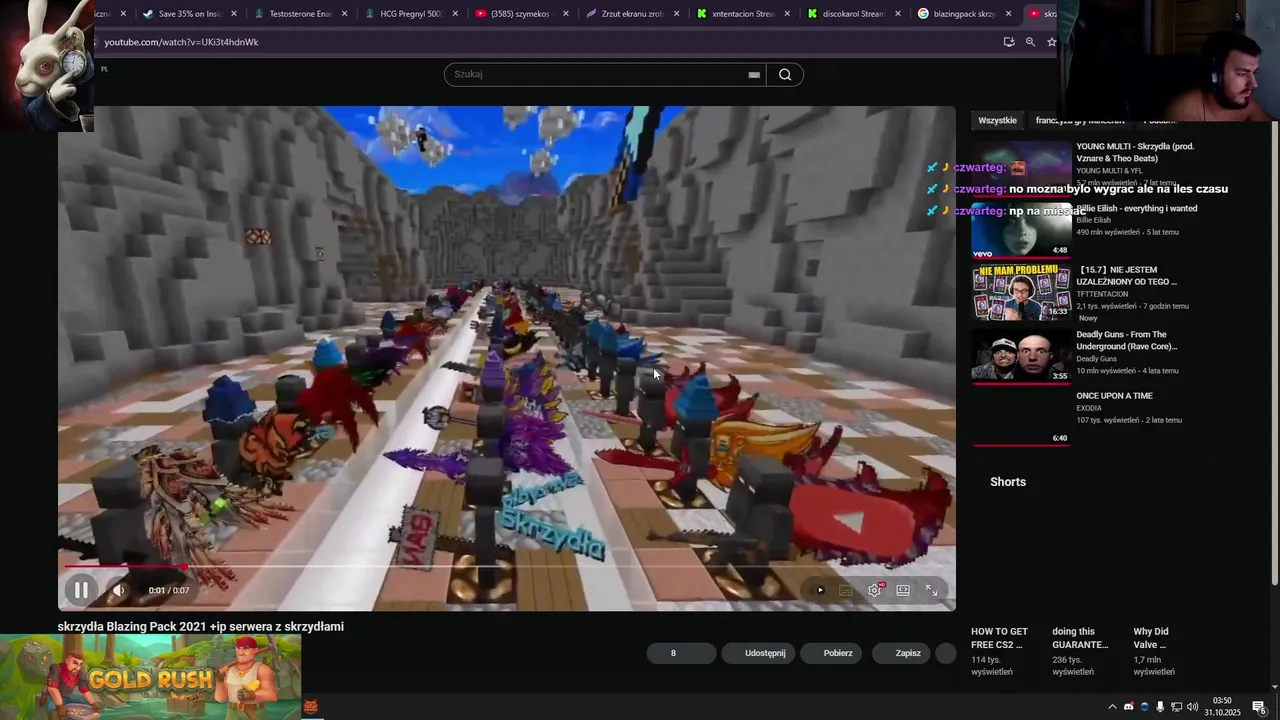
Task: Toggle subtitles in video player
Action: [x=846, y=590]
